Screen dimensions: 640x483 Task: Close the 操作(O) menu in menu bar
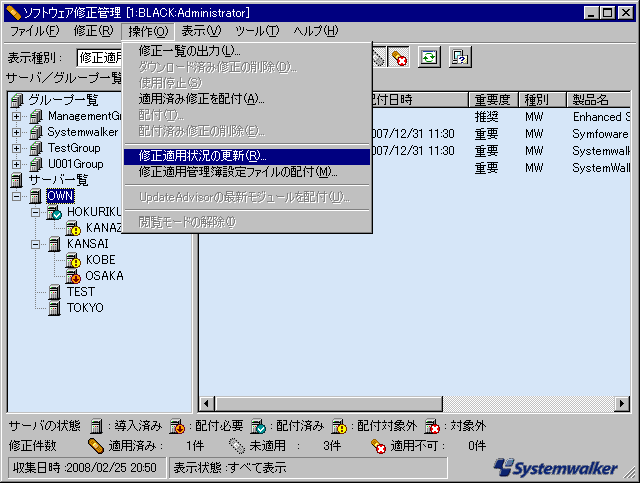point(148,31)
